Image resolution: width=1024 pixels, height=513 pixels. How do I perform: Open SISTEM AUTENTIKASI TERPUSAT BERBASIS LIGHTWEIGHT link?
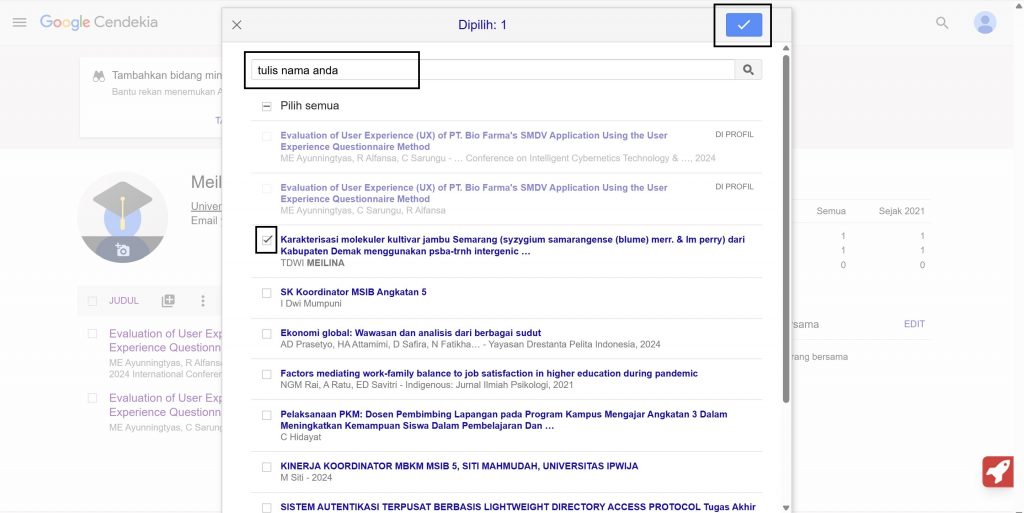(518, 506)
